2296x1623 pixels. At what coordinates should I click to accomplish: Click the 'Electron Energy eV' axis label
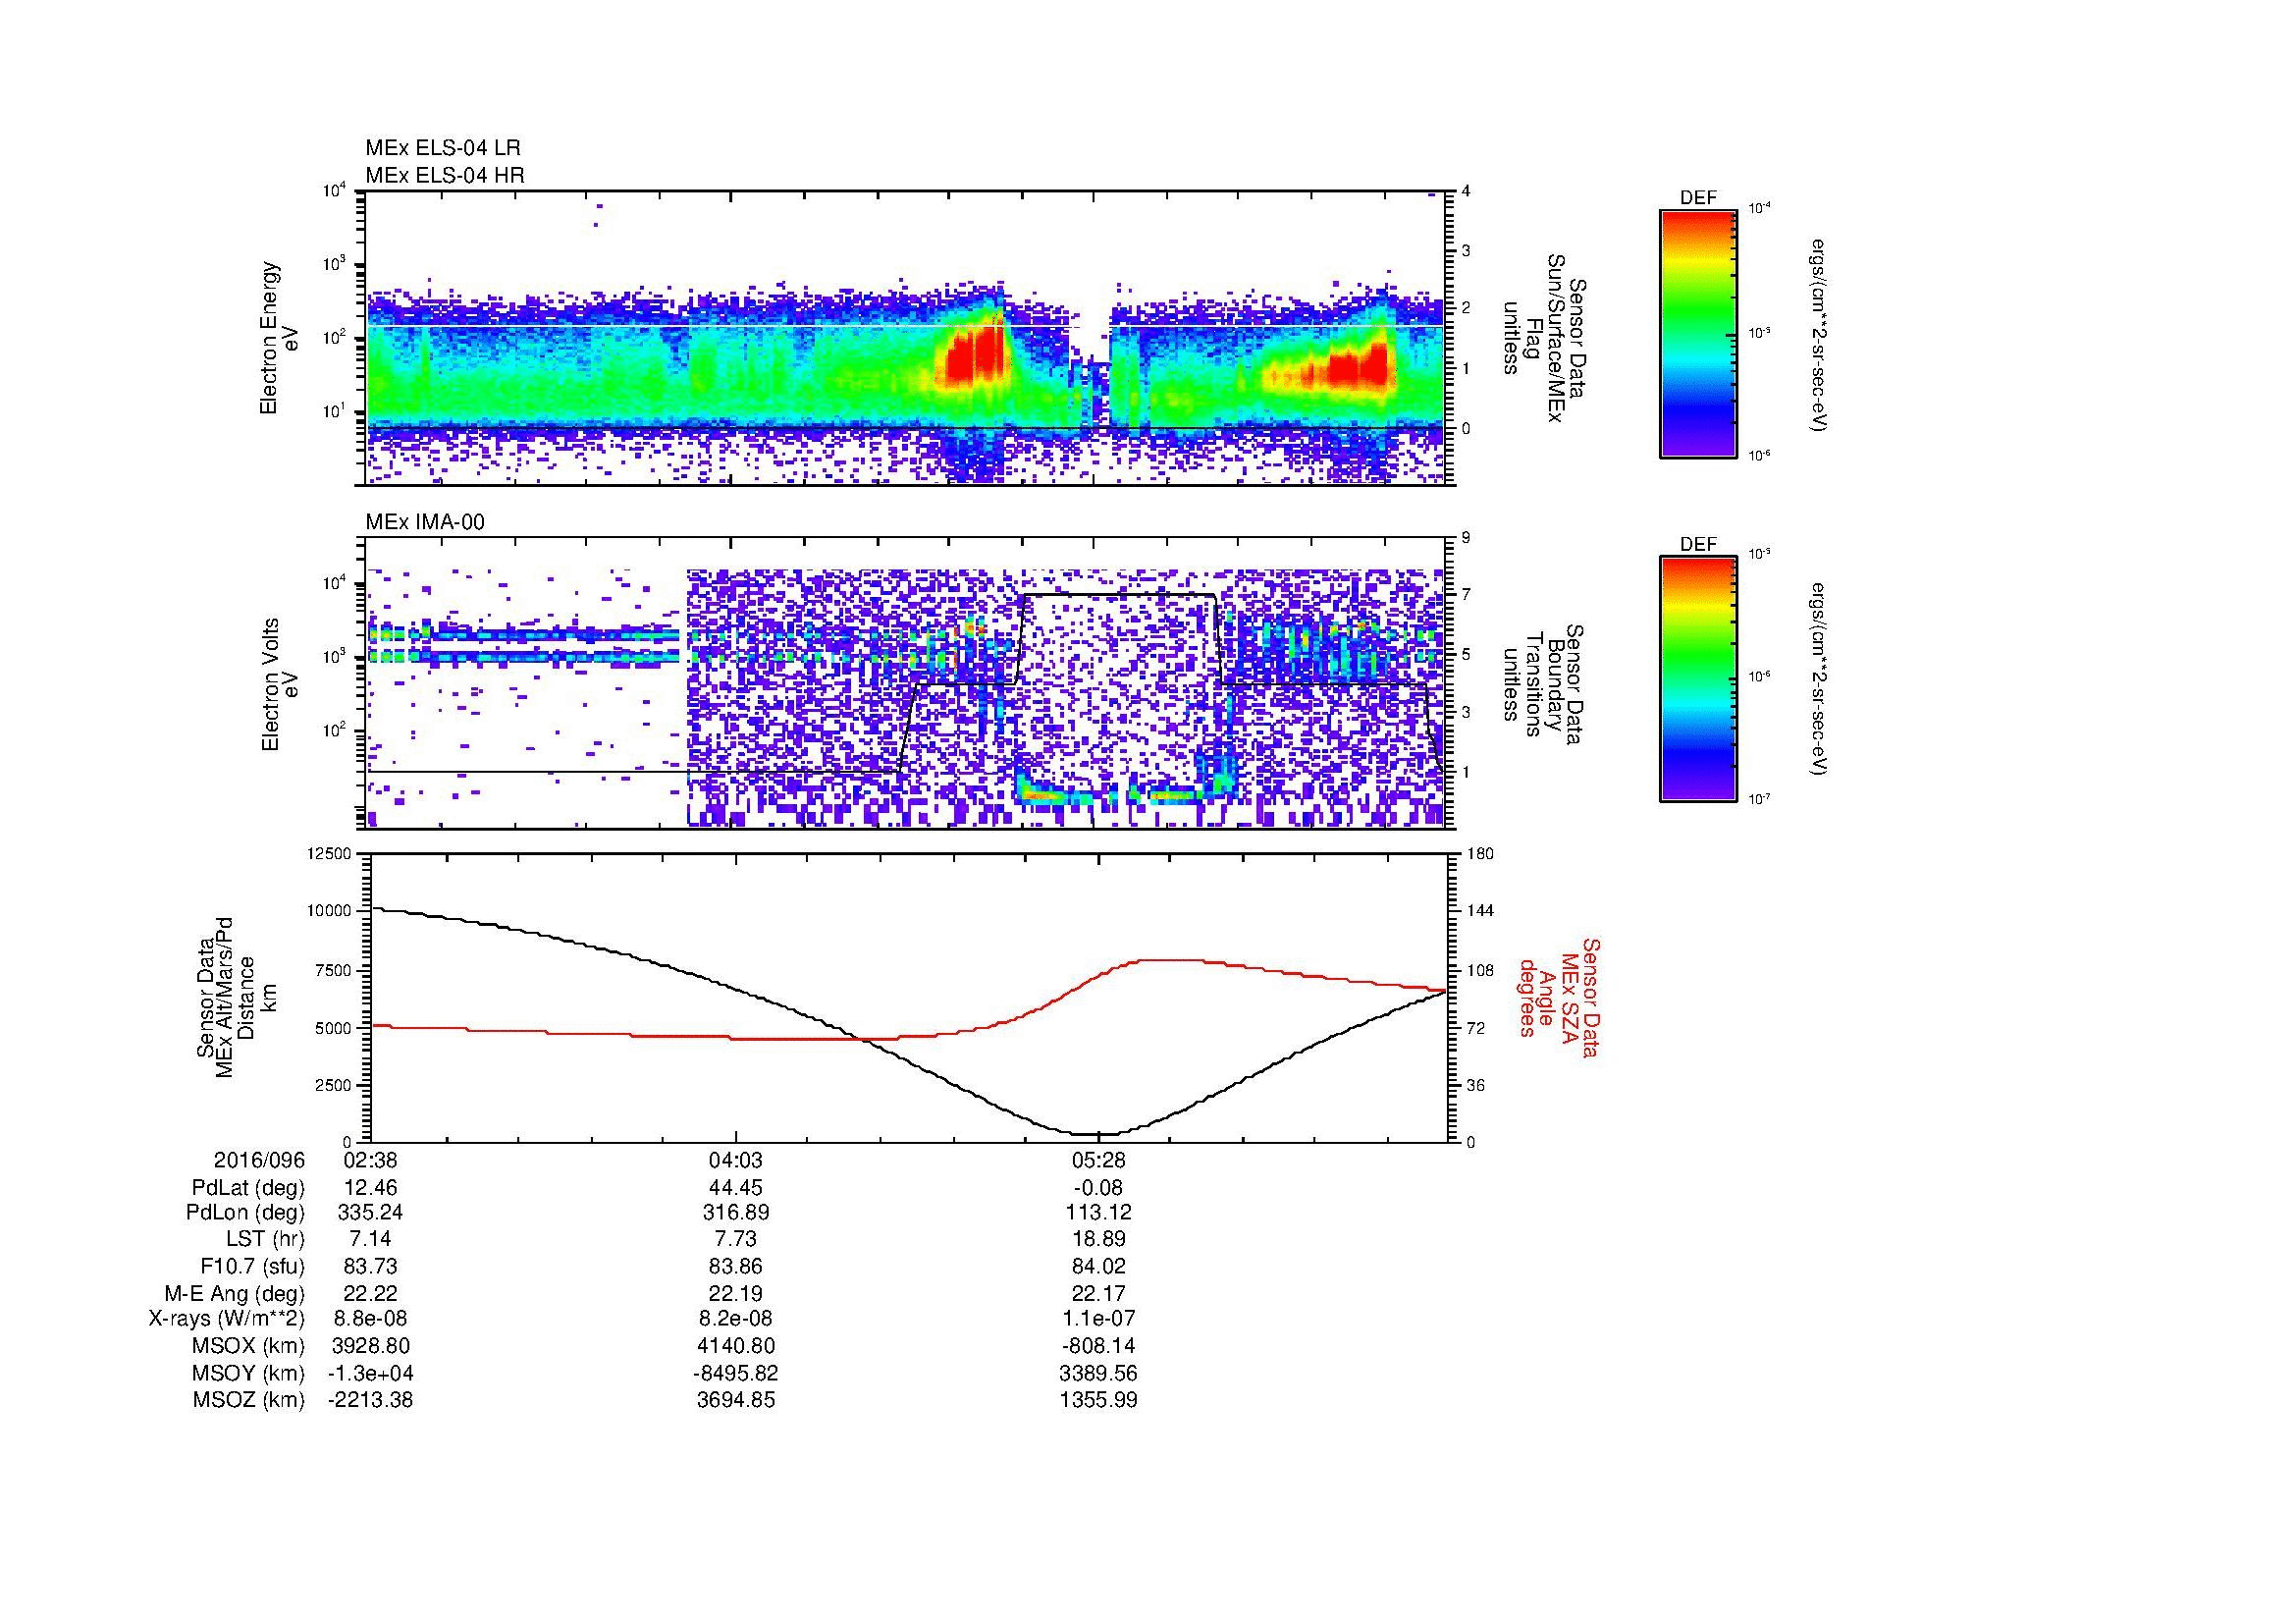(x=280, y=338)
